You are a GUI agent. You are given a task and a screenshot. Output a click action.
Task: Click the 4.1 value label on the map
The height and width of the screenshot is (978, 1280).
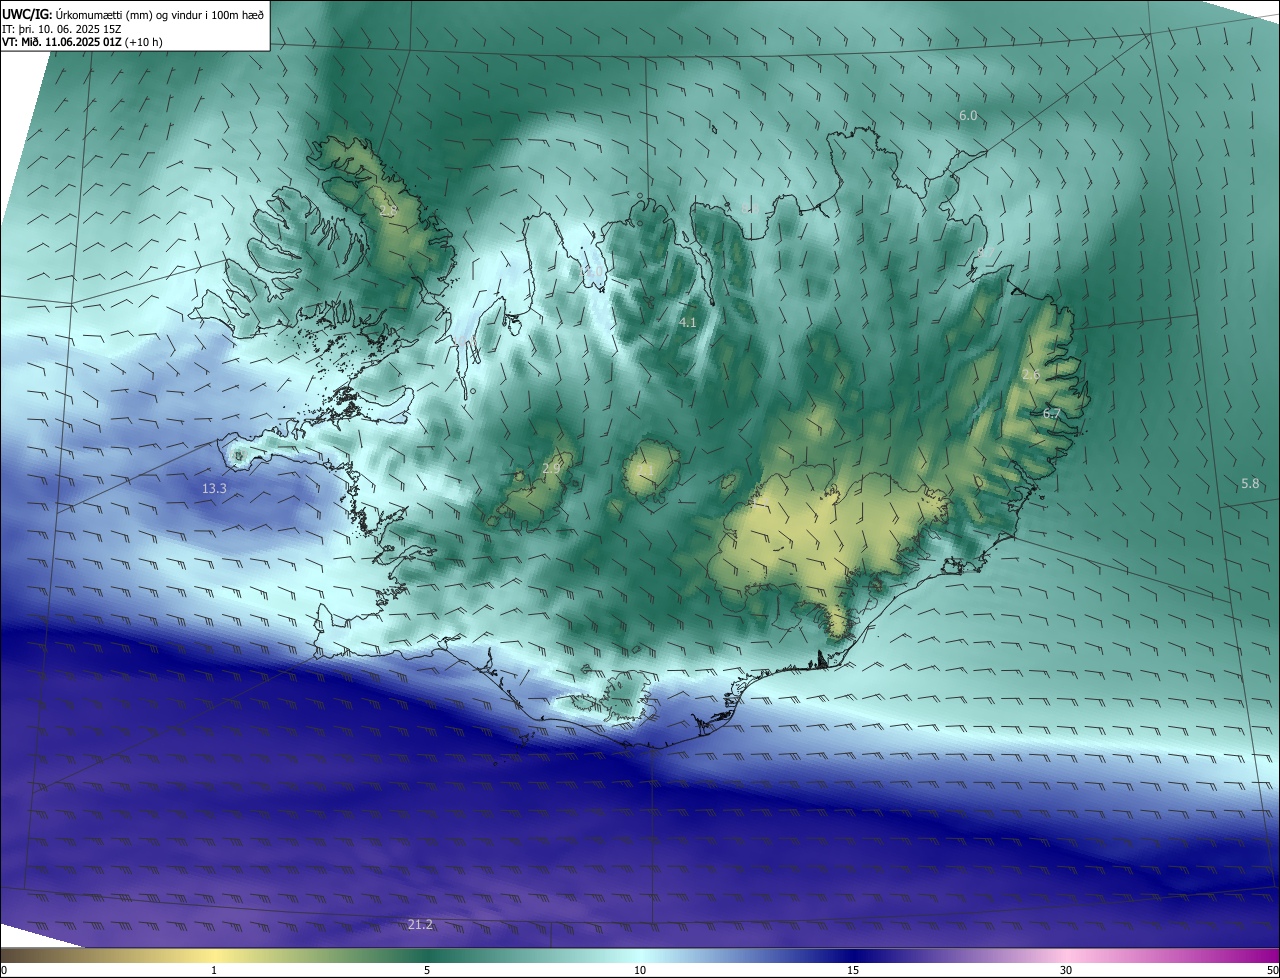click(x=687, y=323)
